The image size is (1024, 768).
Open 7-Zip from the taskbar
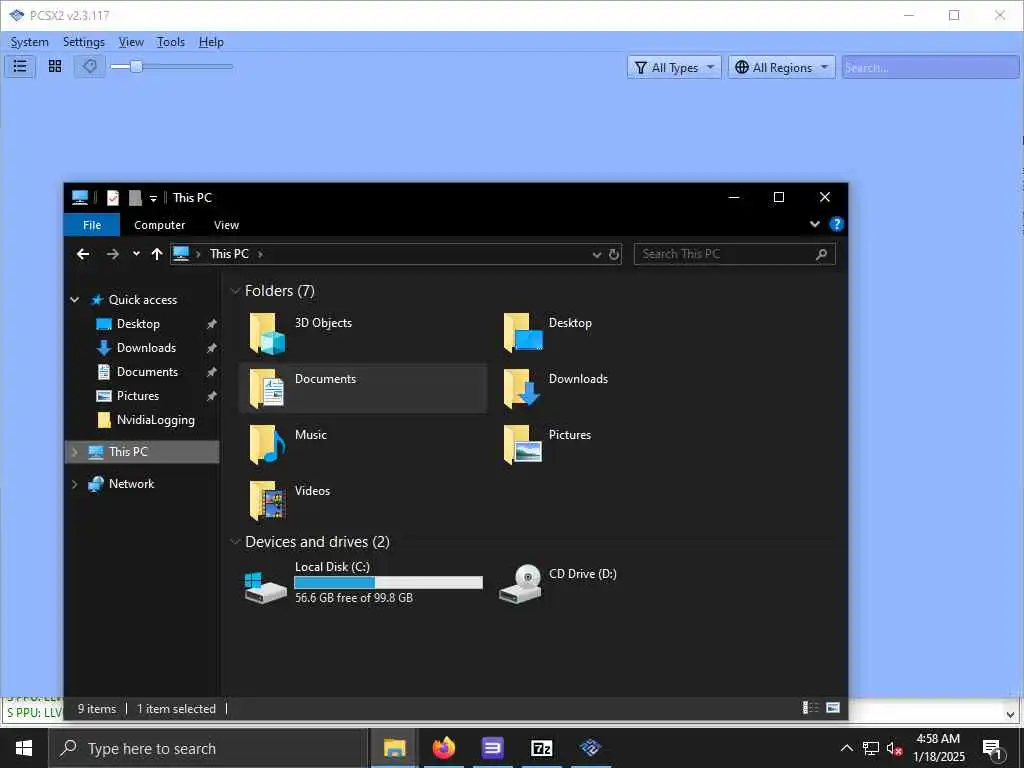tap(541, 748)
